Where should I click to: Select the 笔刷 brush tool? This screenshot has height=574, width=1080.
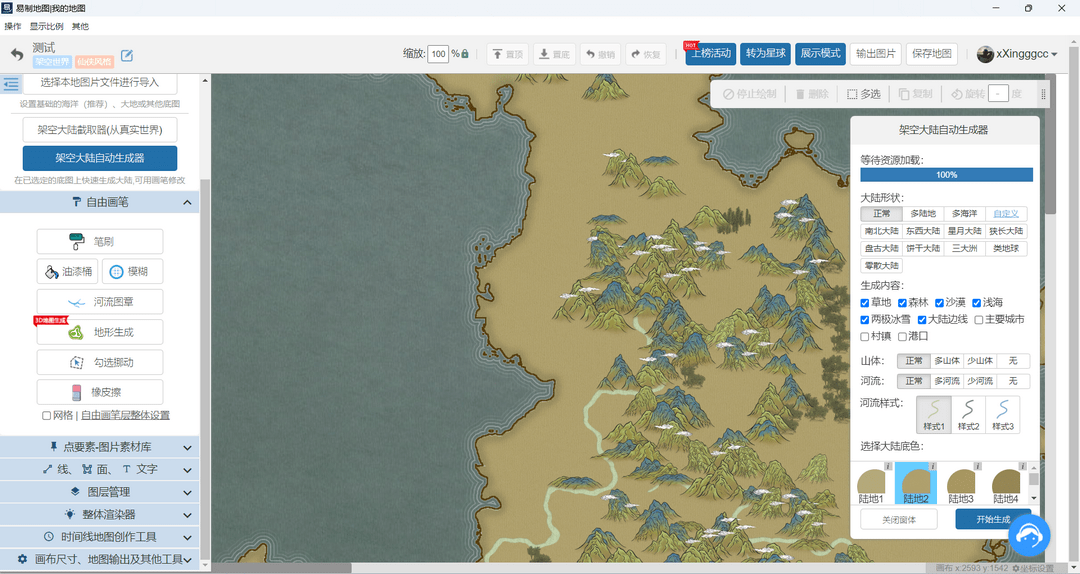pyautogui.click(x=99, y=241)
